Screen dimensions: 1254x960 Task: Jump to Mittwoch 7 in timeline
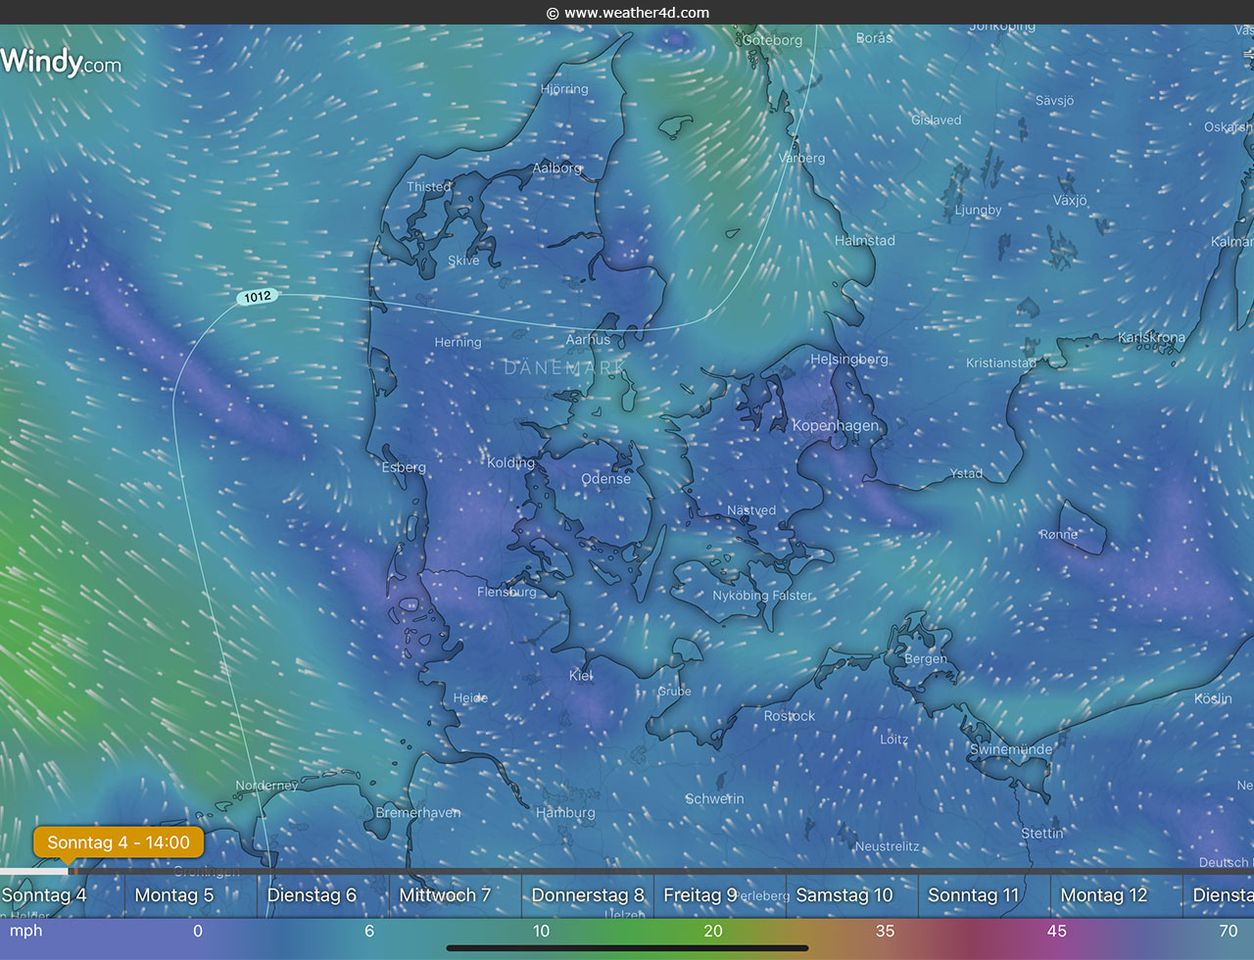(x=445, y=895)
